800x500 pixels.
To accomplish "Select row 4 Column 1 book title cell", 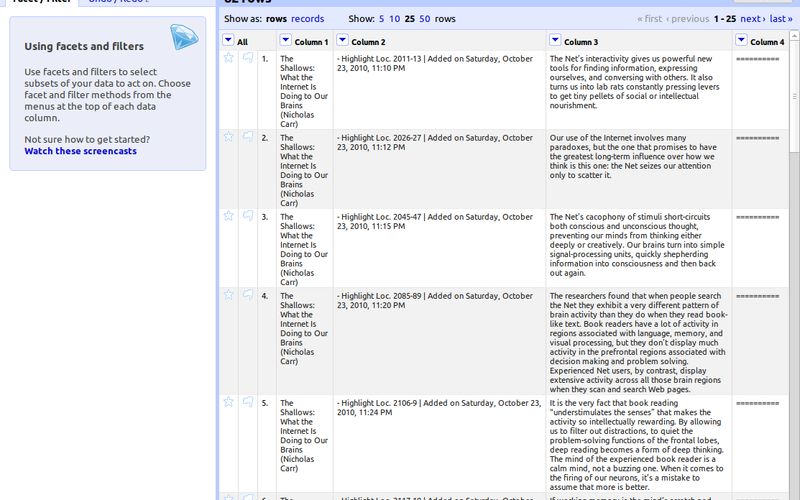I will pos(304,329).
